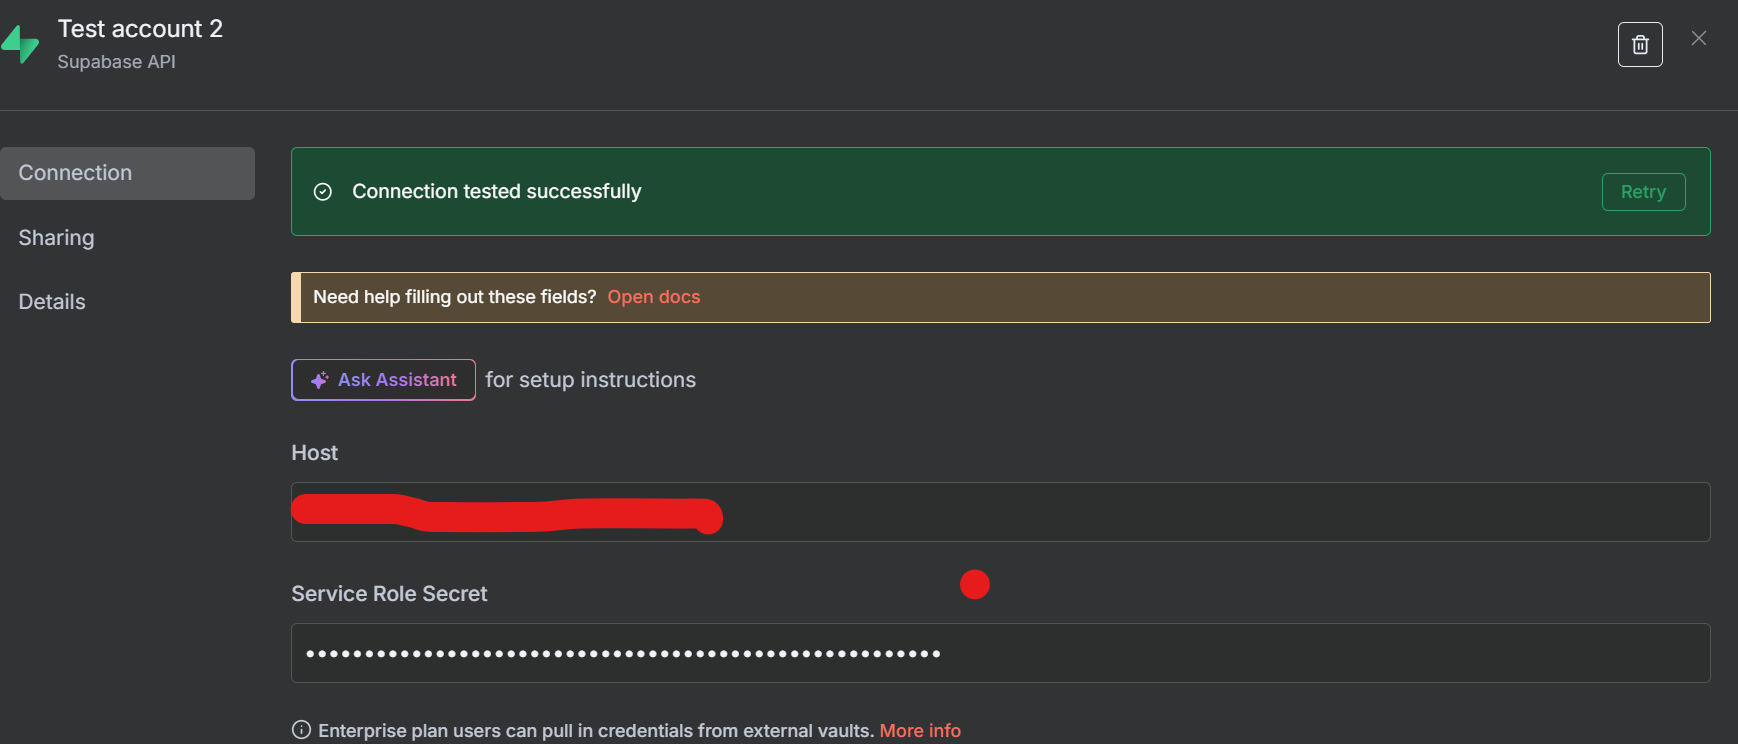Open the Connection tab

127,173
